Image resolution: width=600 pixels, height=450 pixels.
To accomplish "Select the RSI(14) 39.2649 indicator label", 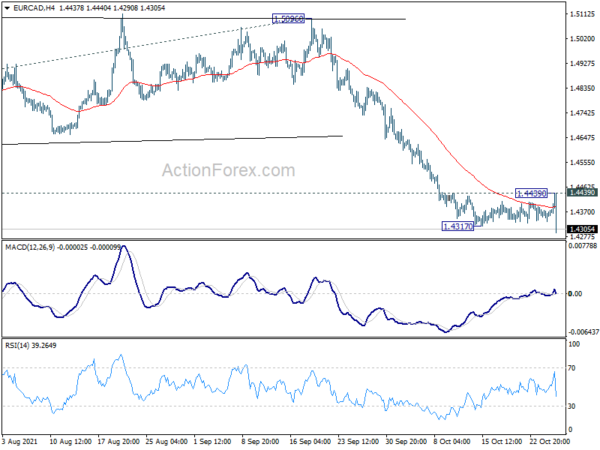I will pyautogui.click(x=31, y=346).
